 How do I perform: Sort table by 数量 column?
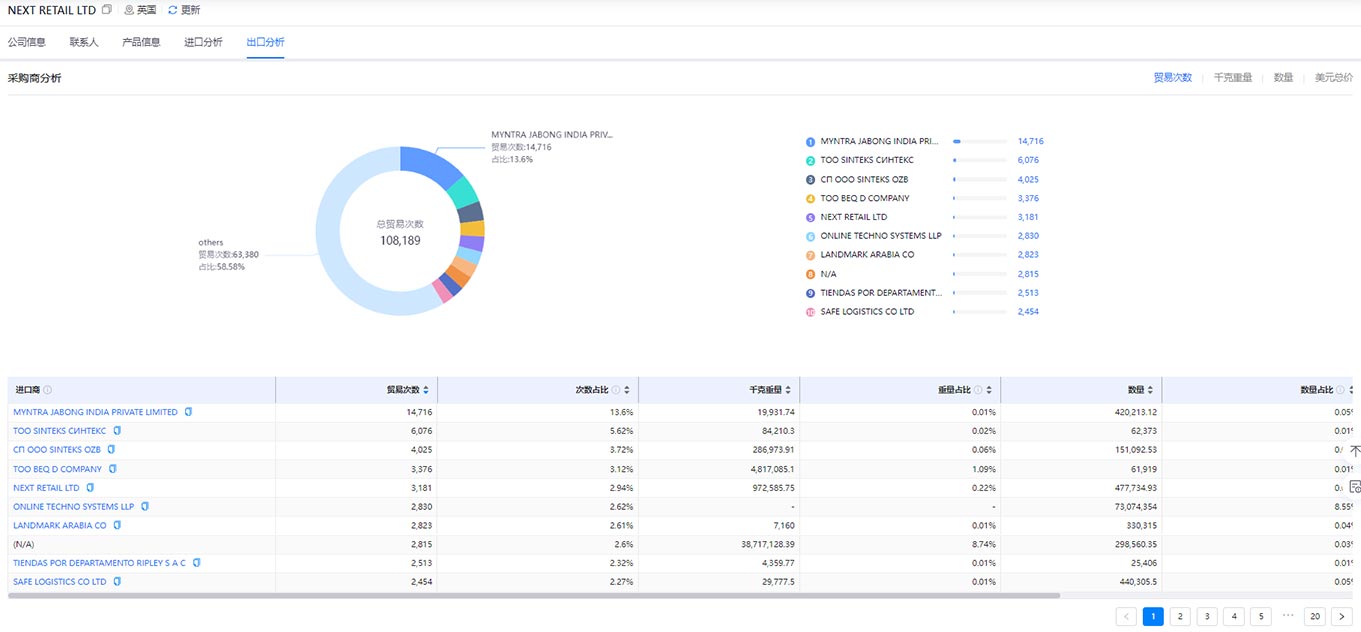[x=1150, y=390]
